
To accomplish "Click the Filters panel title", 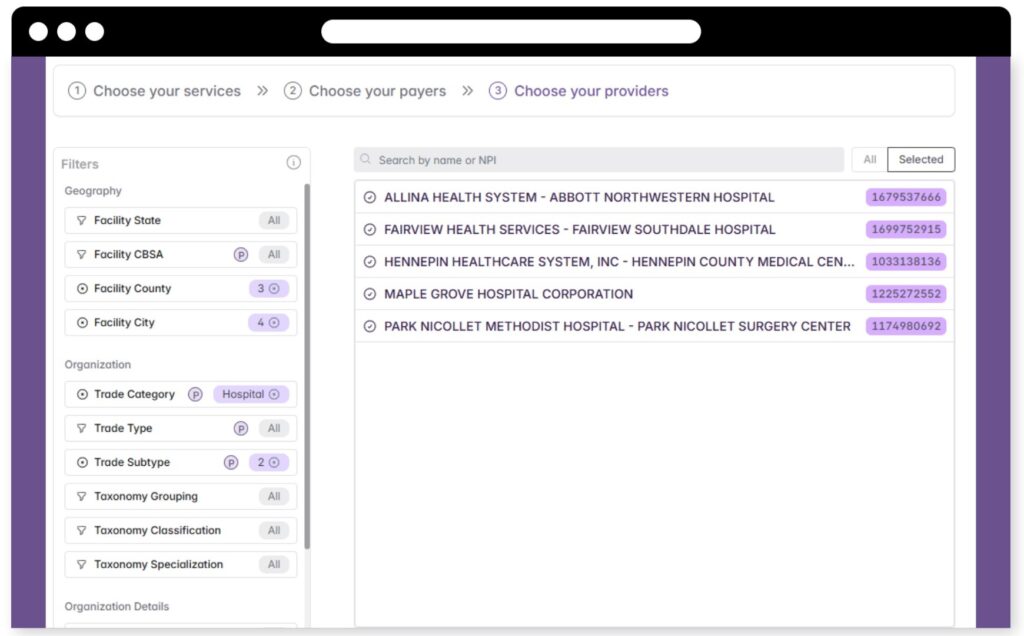I will [x=80, y=164].
